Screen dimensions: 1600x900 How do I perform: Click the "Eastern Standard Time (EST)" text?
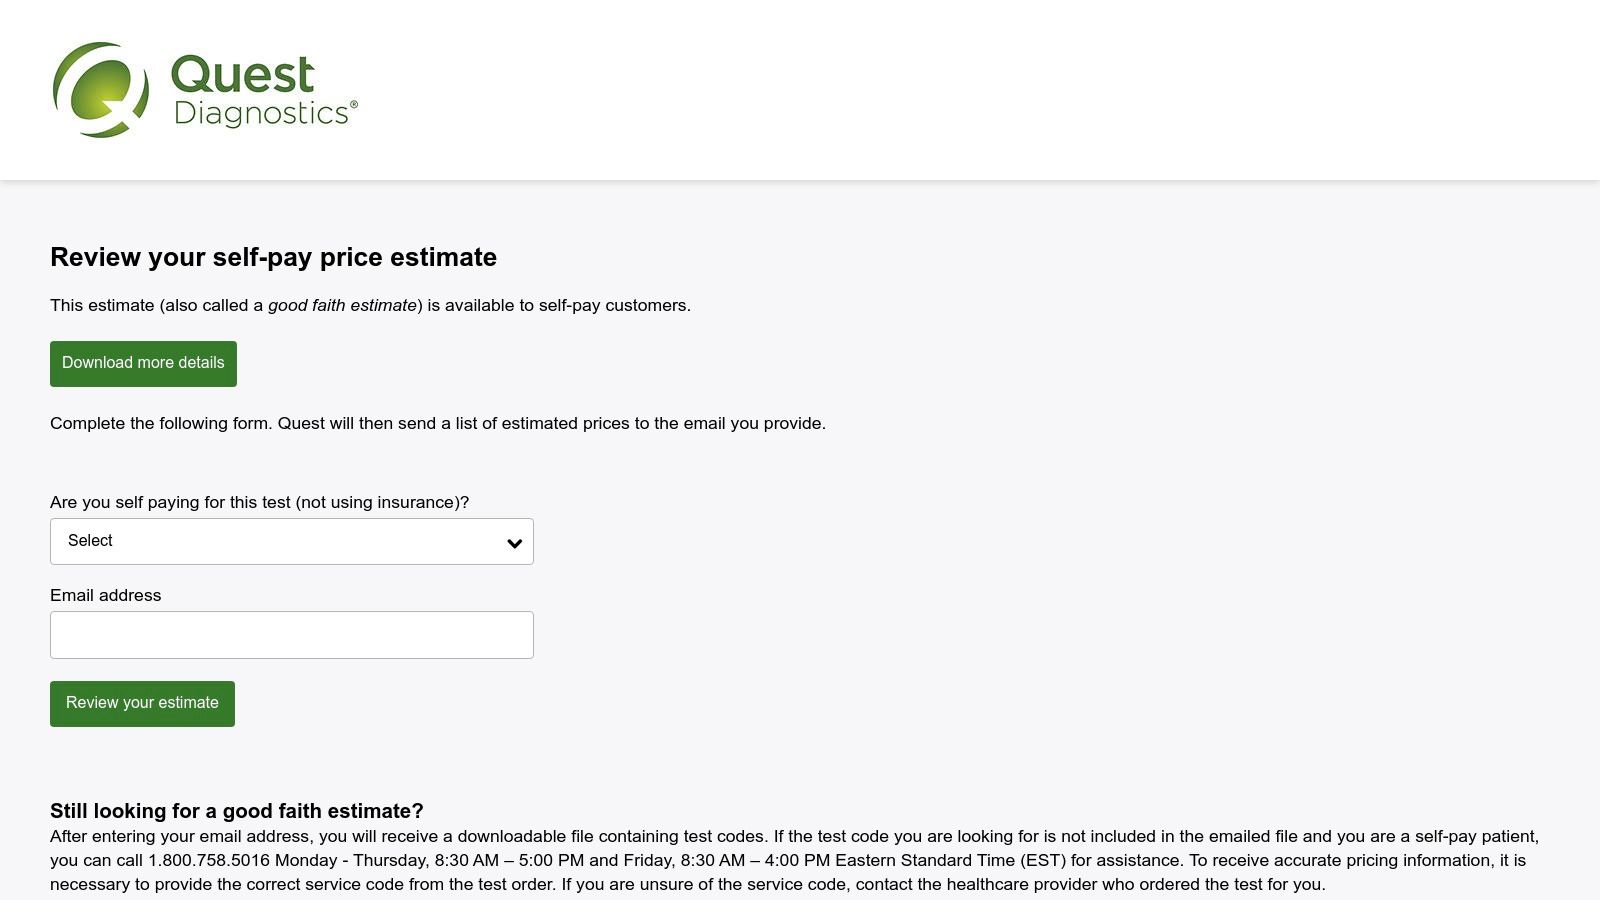pyautogui.click(x=950, y=860)
